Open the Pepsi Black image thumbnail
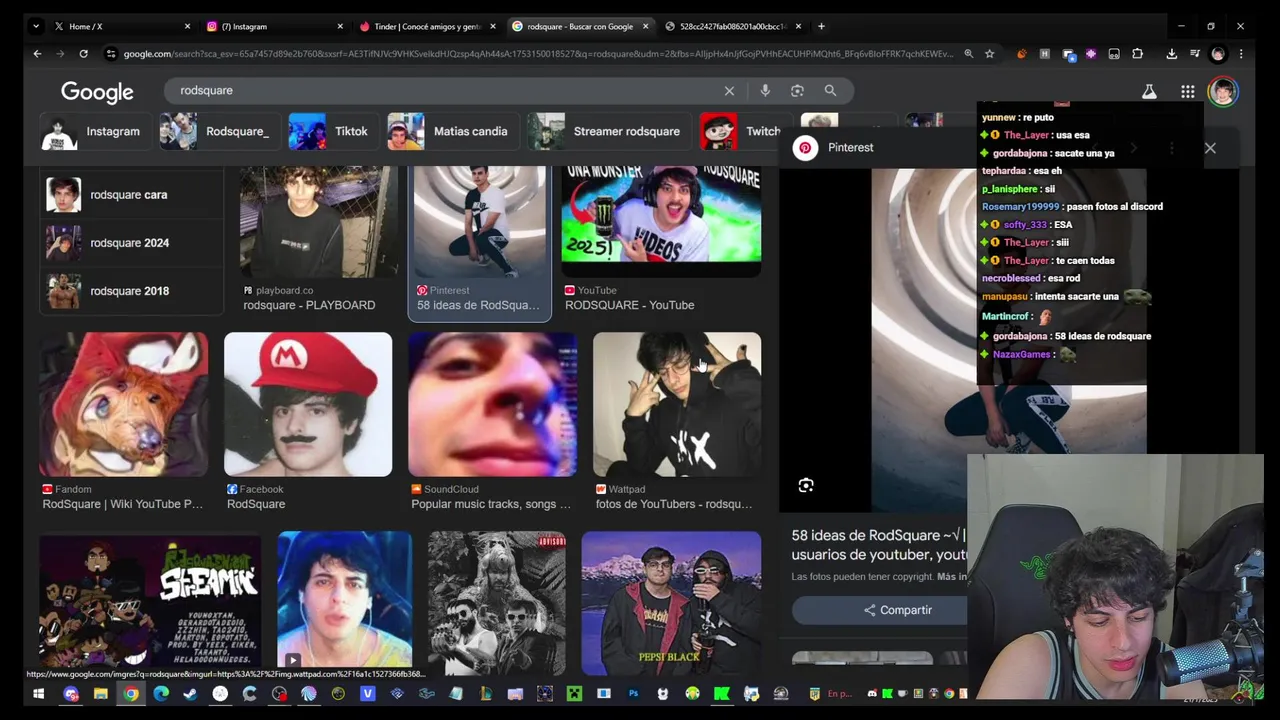1280x720 pixels. 671,604
